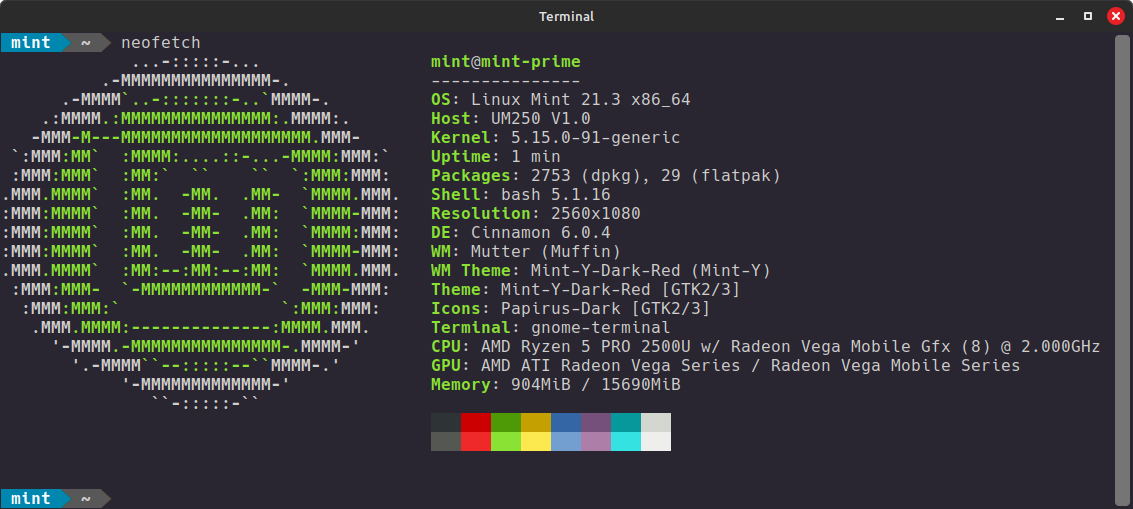Image resolution: width=1133 pixels, height=509 pixels.
Task: Click the dark teal color block
Action: coord(626,422)
